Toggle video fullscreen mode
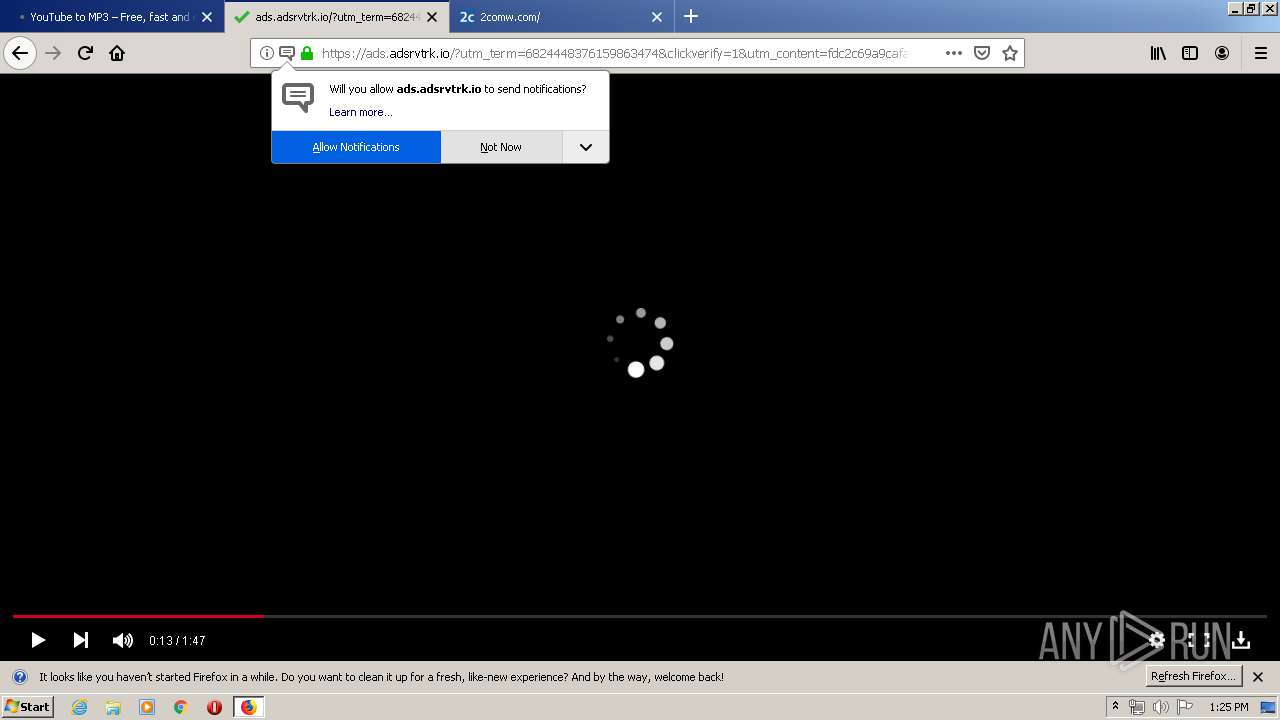 pos(1199,640)
